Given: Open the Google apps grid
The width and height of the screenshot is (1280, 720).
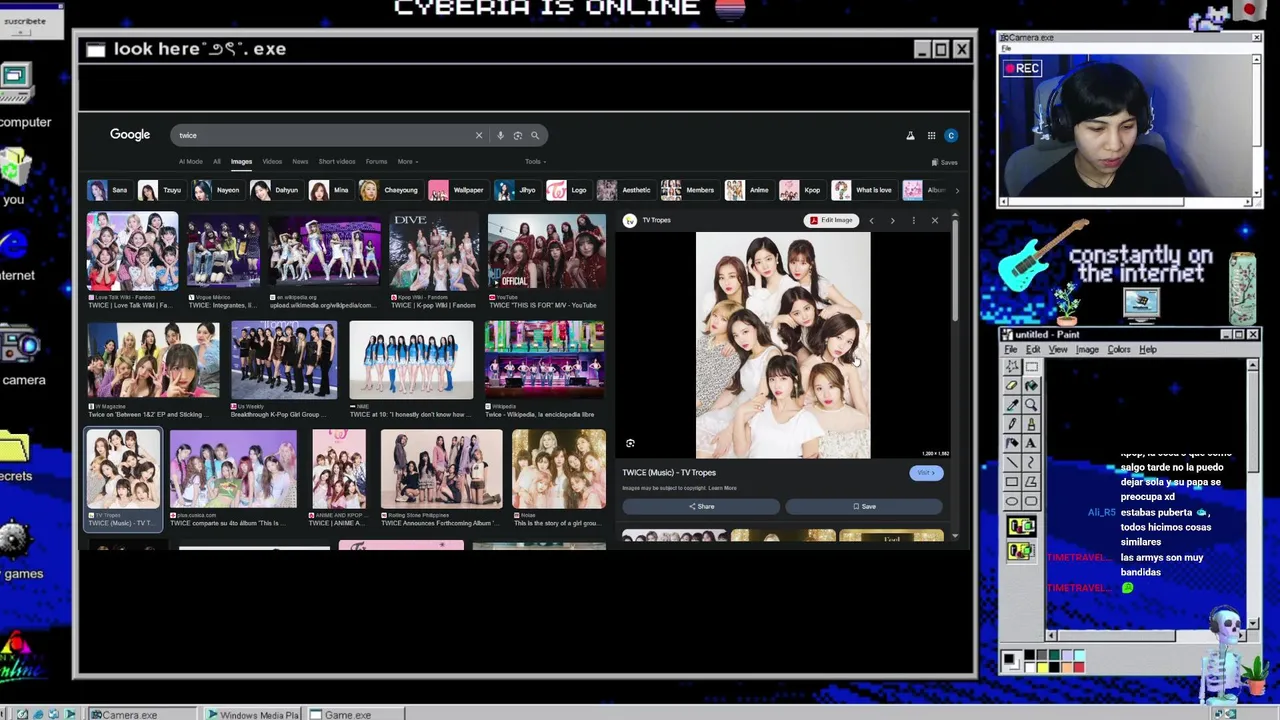Looking at the screenshot, I should point(931,136).
